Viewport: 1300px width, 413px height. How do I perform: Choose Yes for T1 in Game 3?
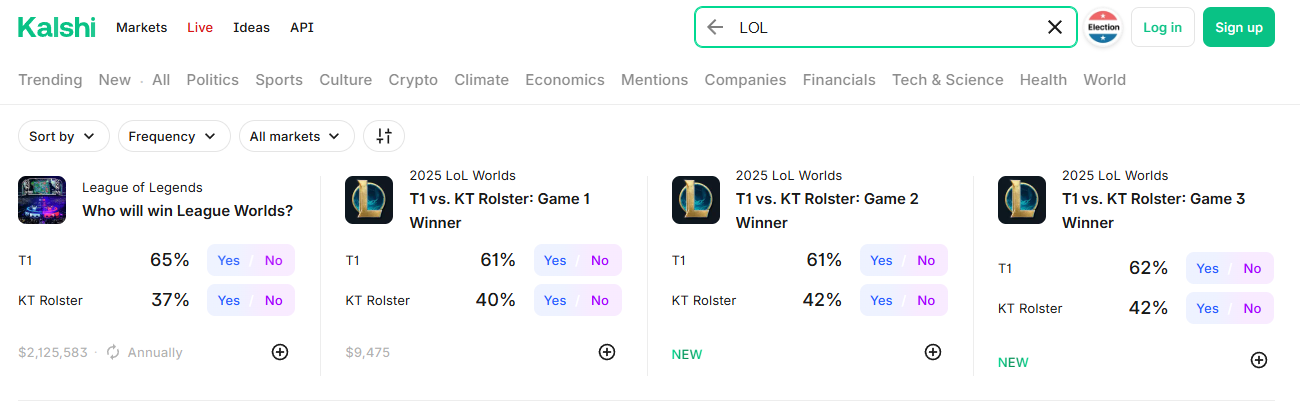[1208, 268]
